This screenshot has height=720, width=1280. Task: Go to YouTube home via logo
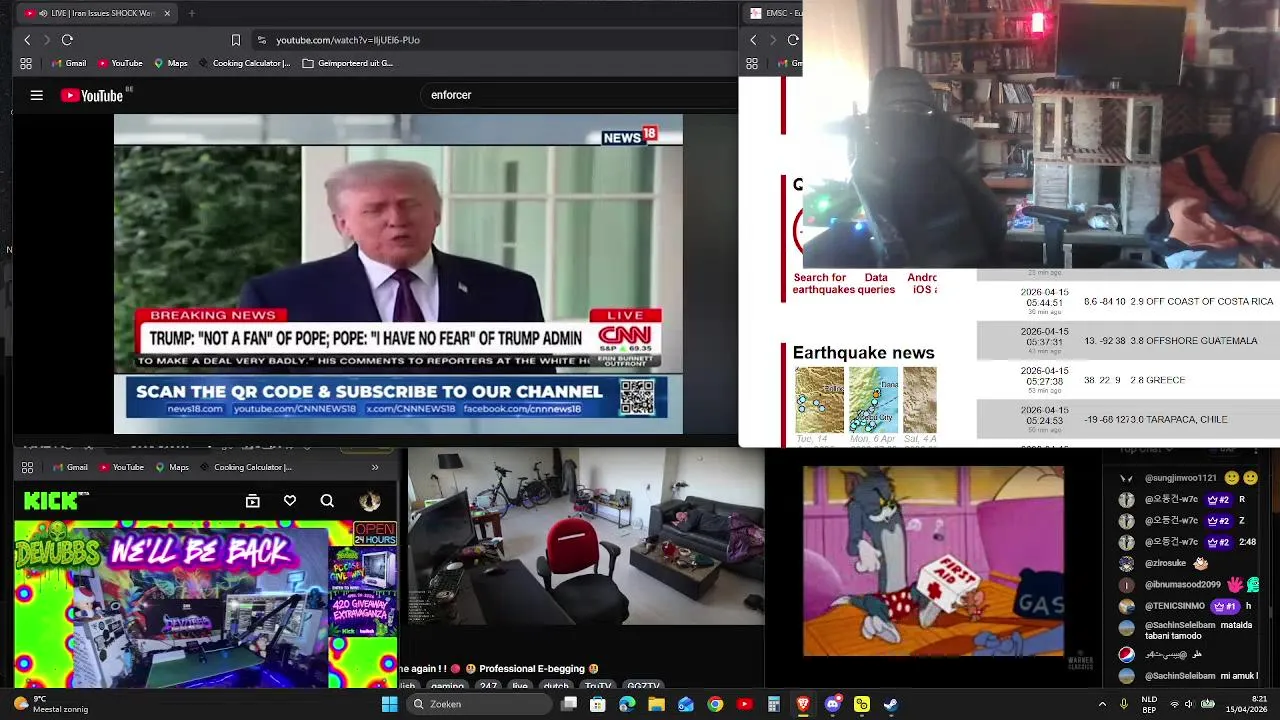click(92, 95)
